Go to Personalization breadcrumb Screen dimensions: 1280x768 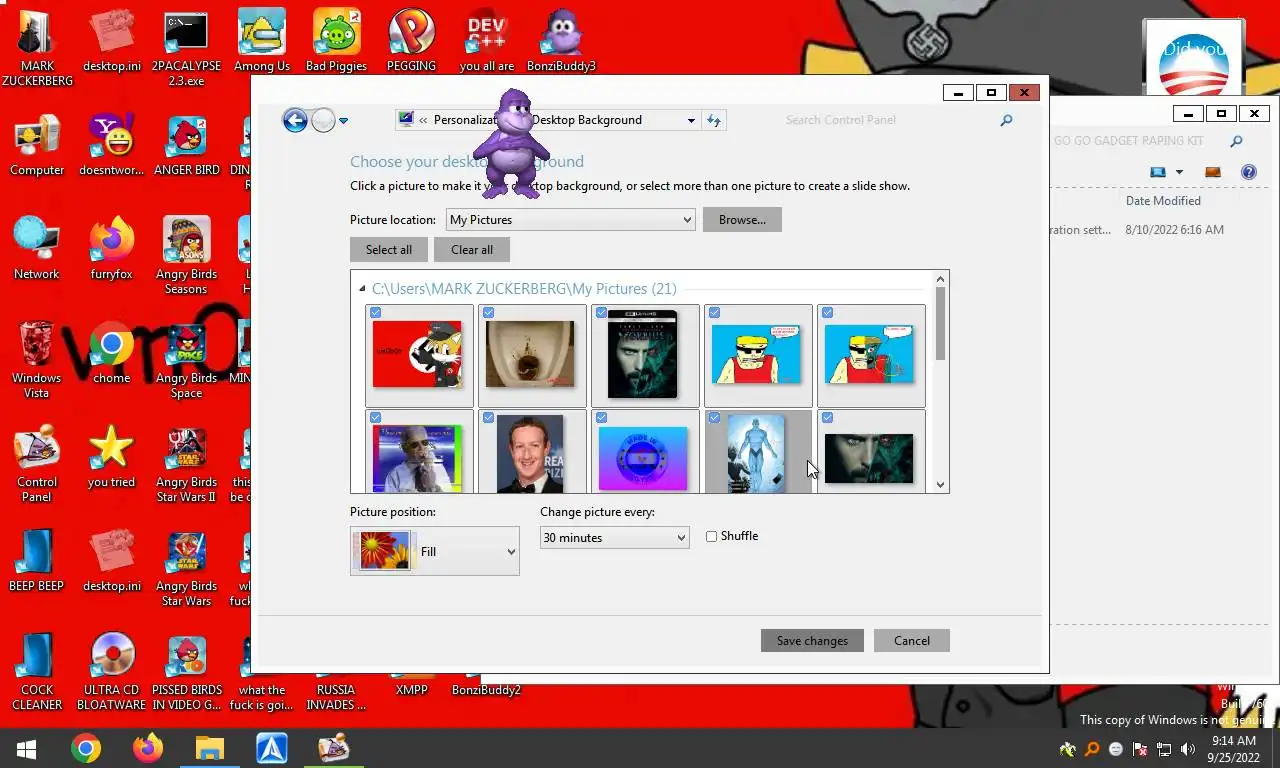tap(465, 120)
